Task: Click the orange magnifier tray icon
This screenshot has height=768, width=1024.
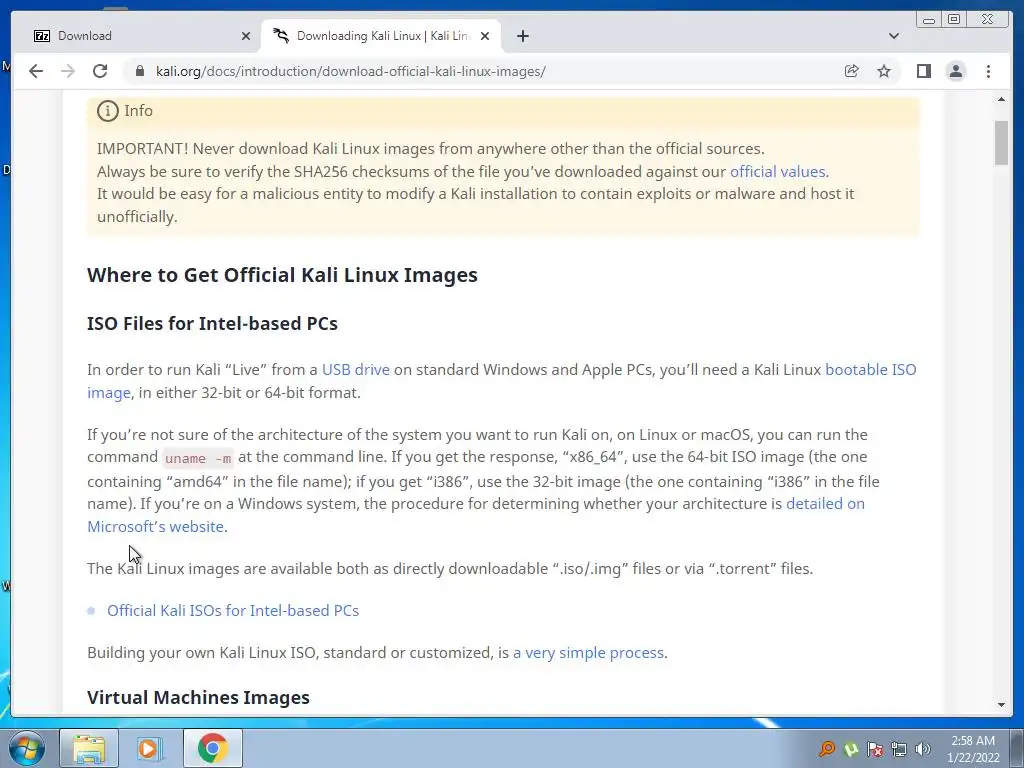Action: 827,749
